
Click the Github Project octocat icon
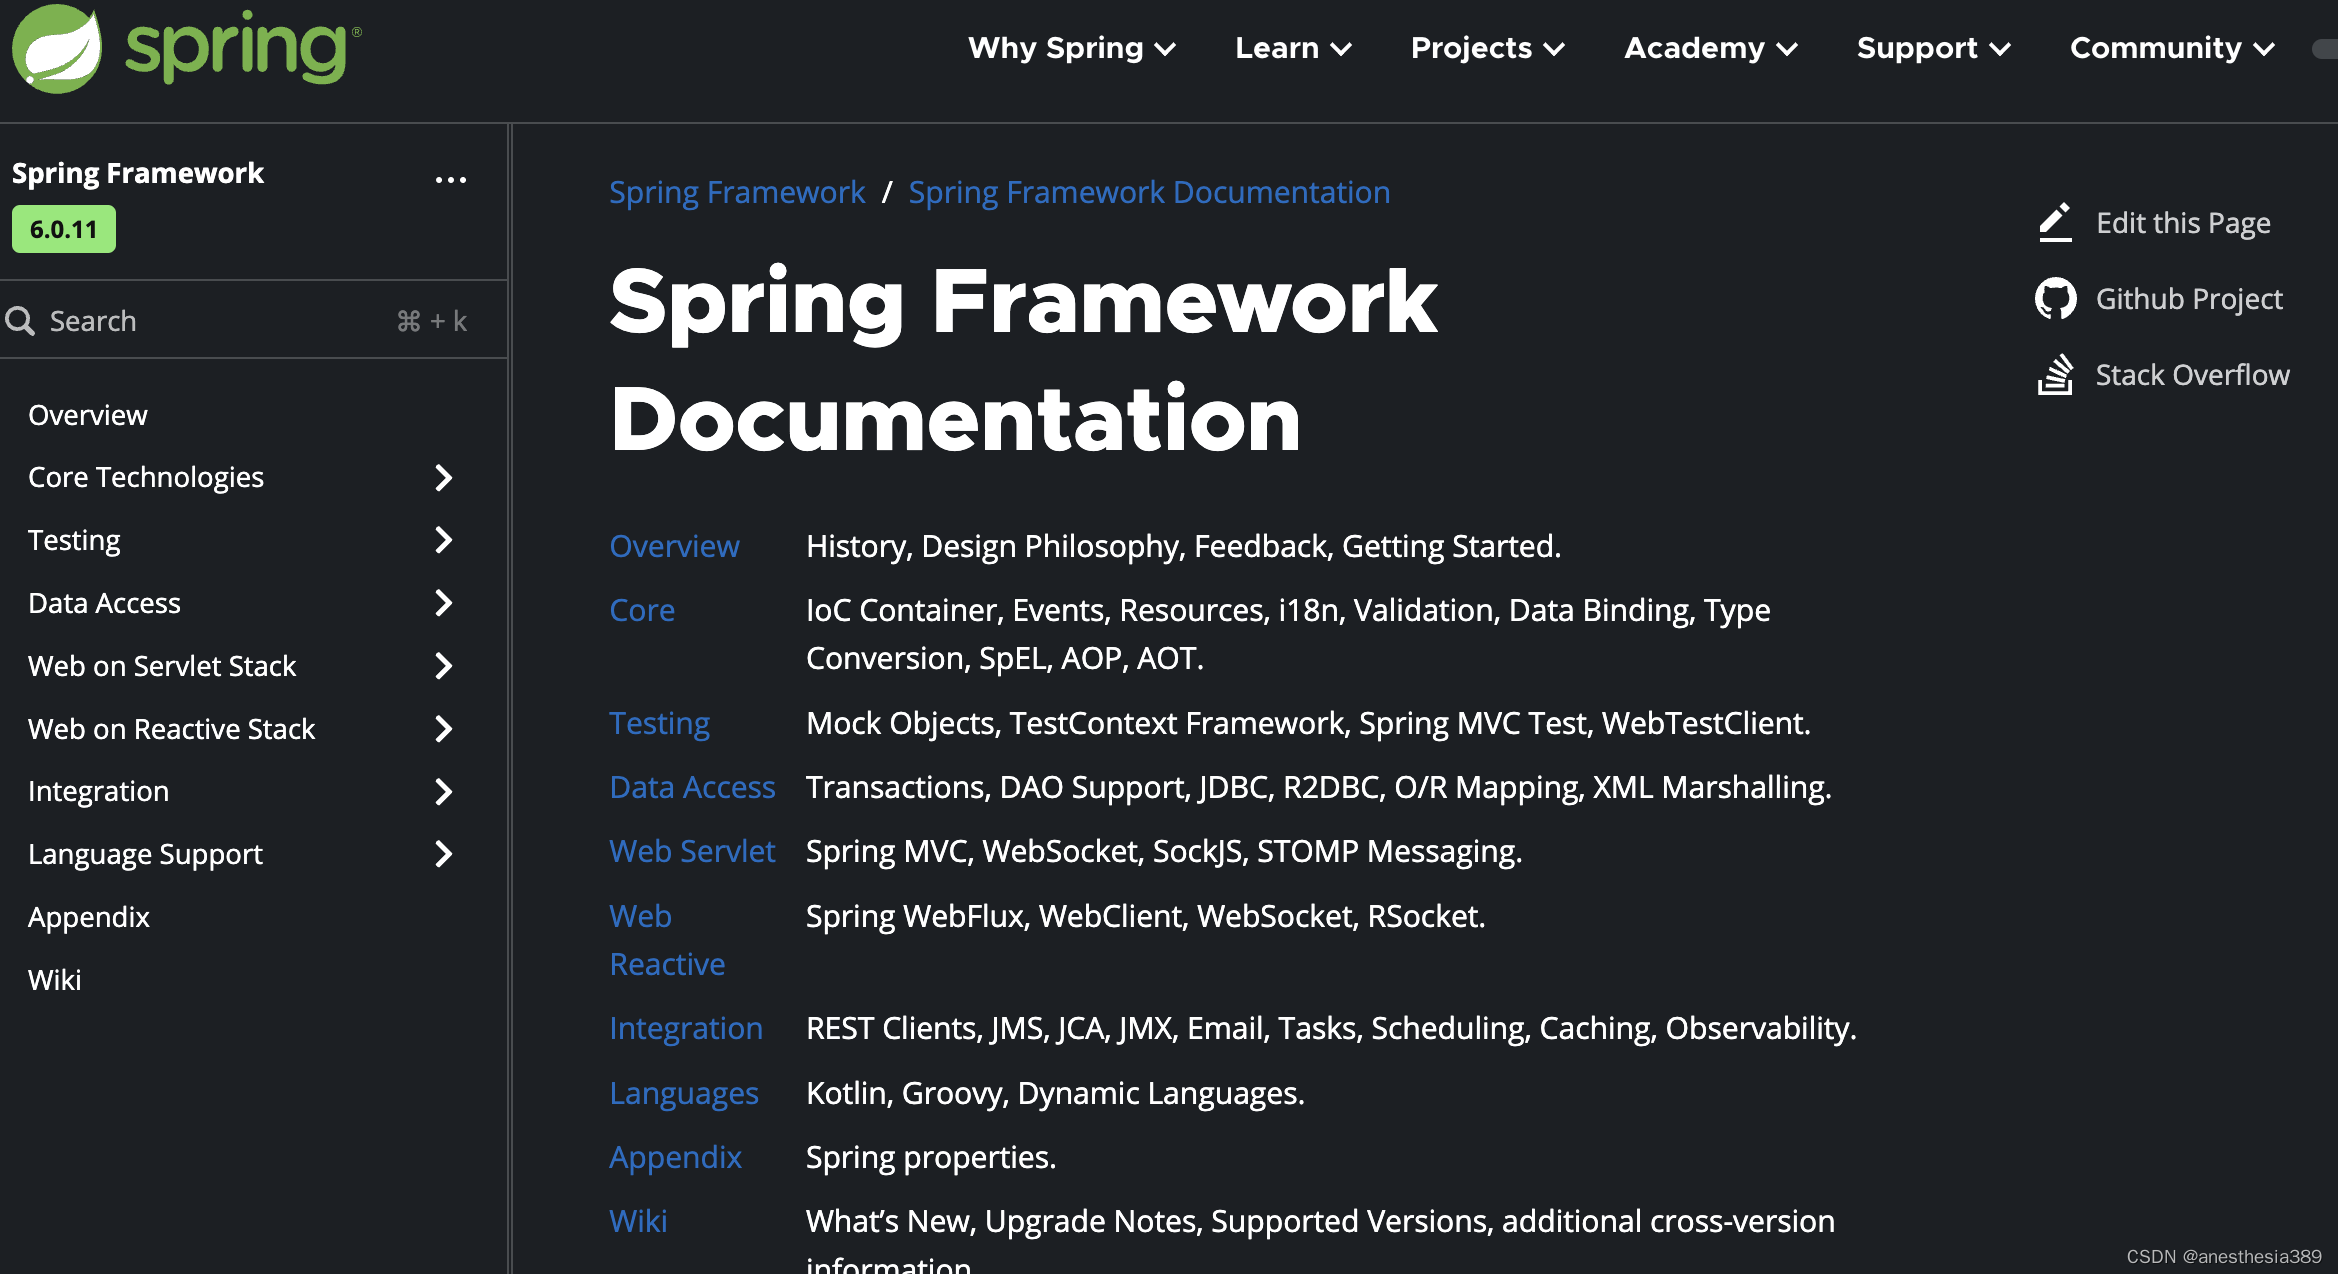(2055, 299)
